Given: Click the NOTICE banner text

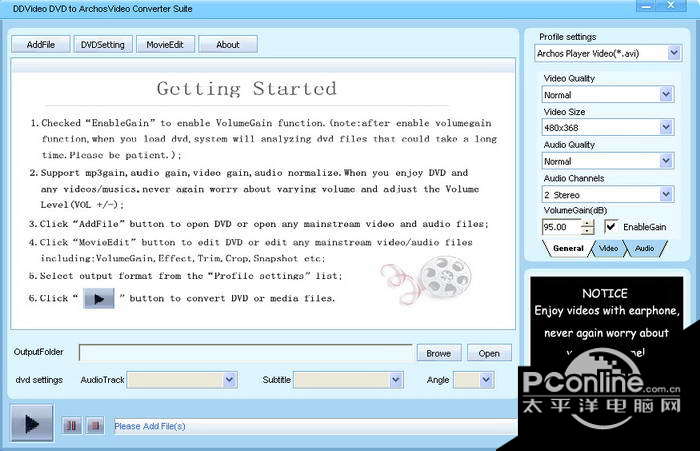Looking at the screenshot, I should 605,293.
